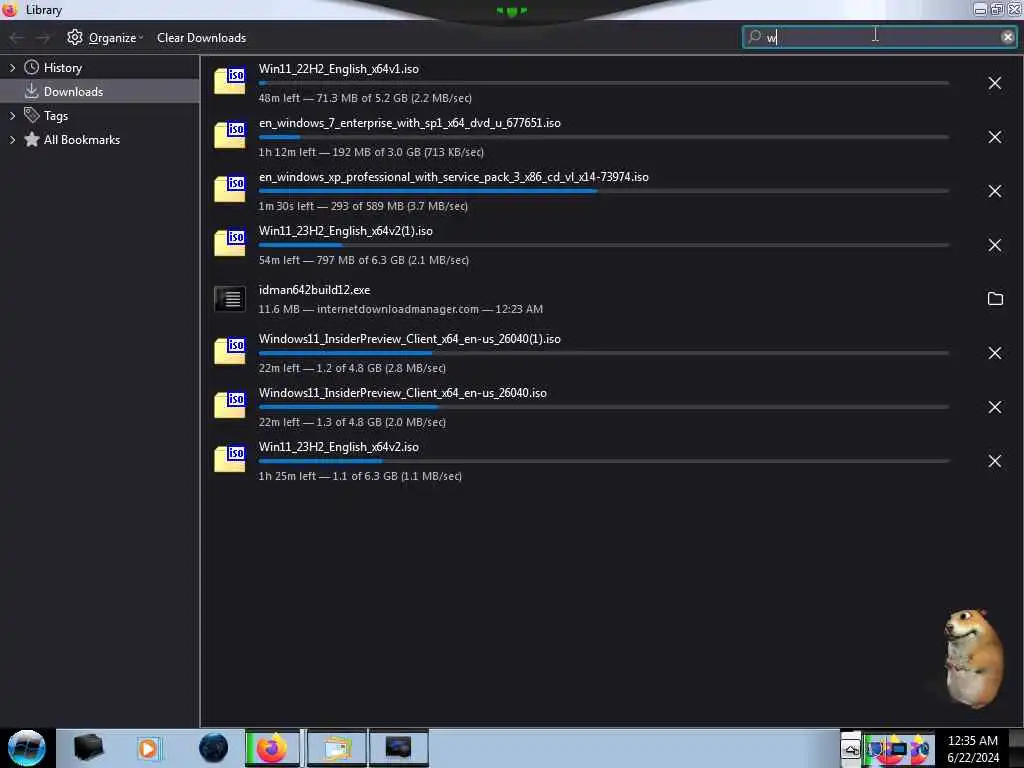Cancel the en_windows_7_enterprise download
Viewport: 1024px width, 768px height.
[x=994, y=137]
